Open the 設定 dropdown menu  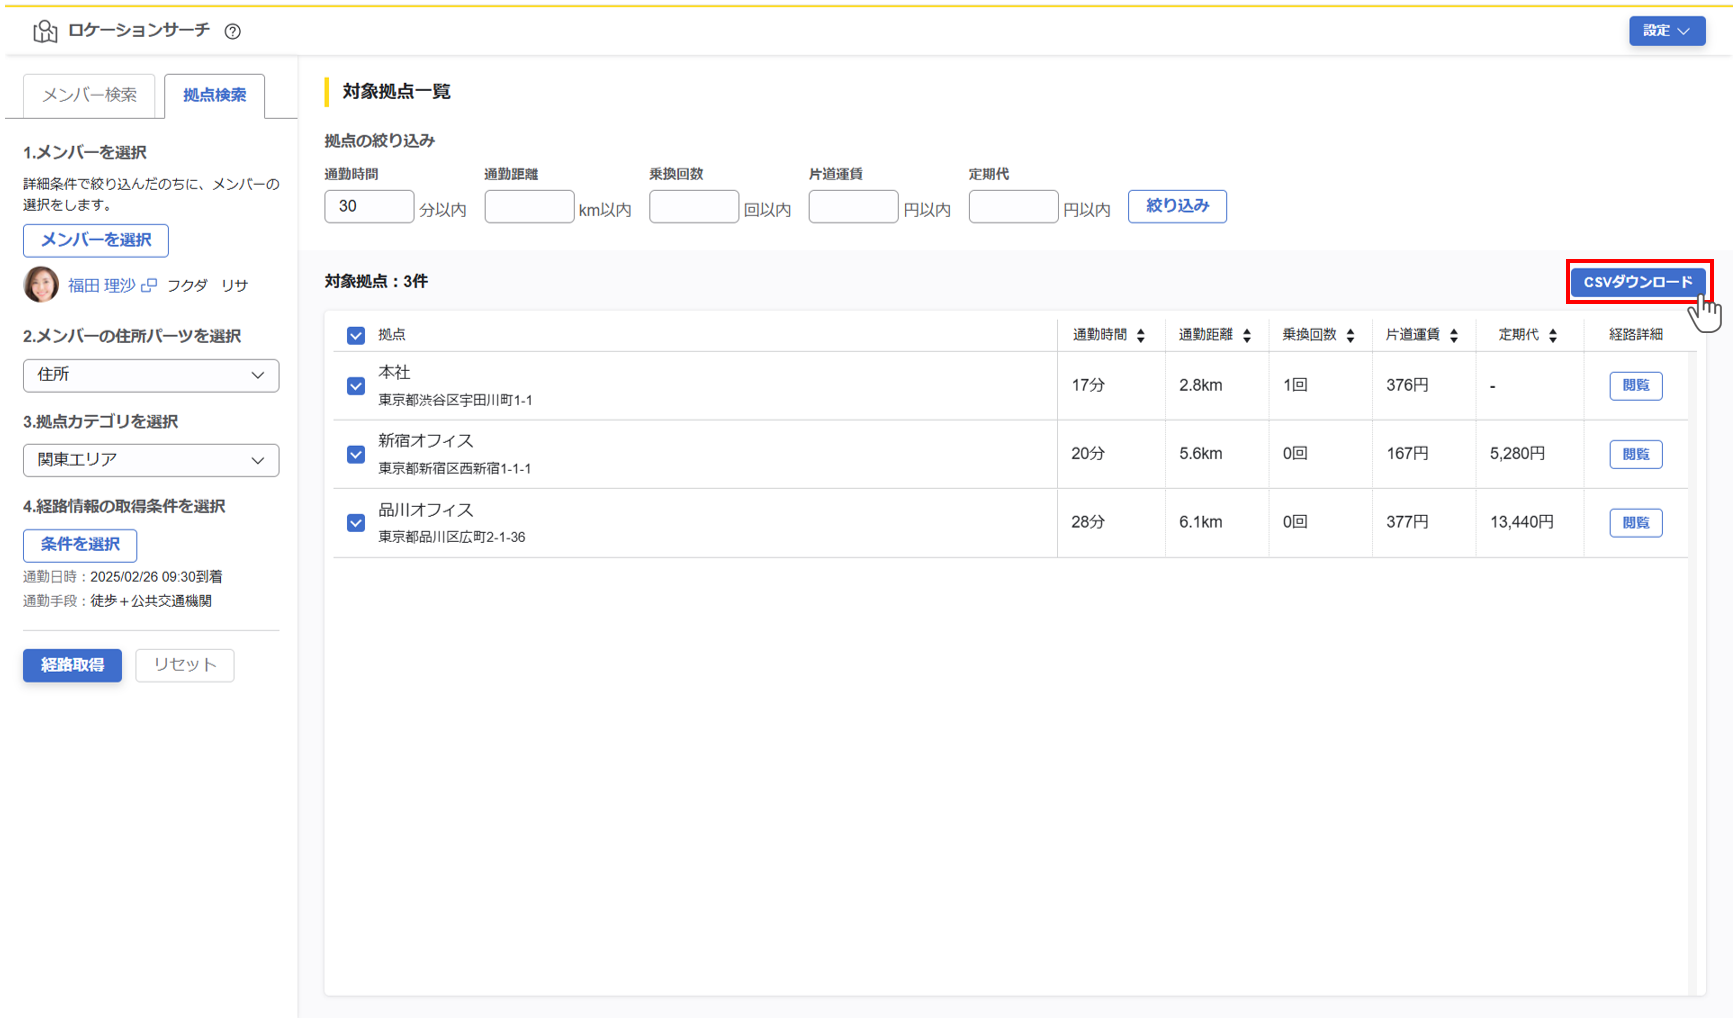pyautogui.click(x=1666, y=31)
